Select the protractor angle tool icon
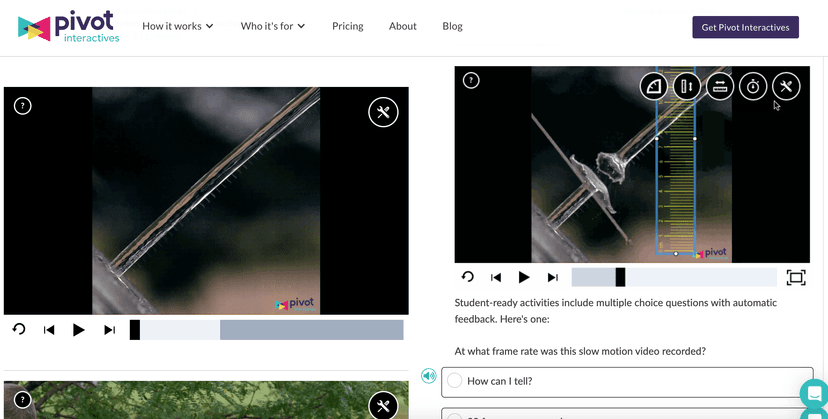 point(654,87)
